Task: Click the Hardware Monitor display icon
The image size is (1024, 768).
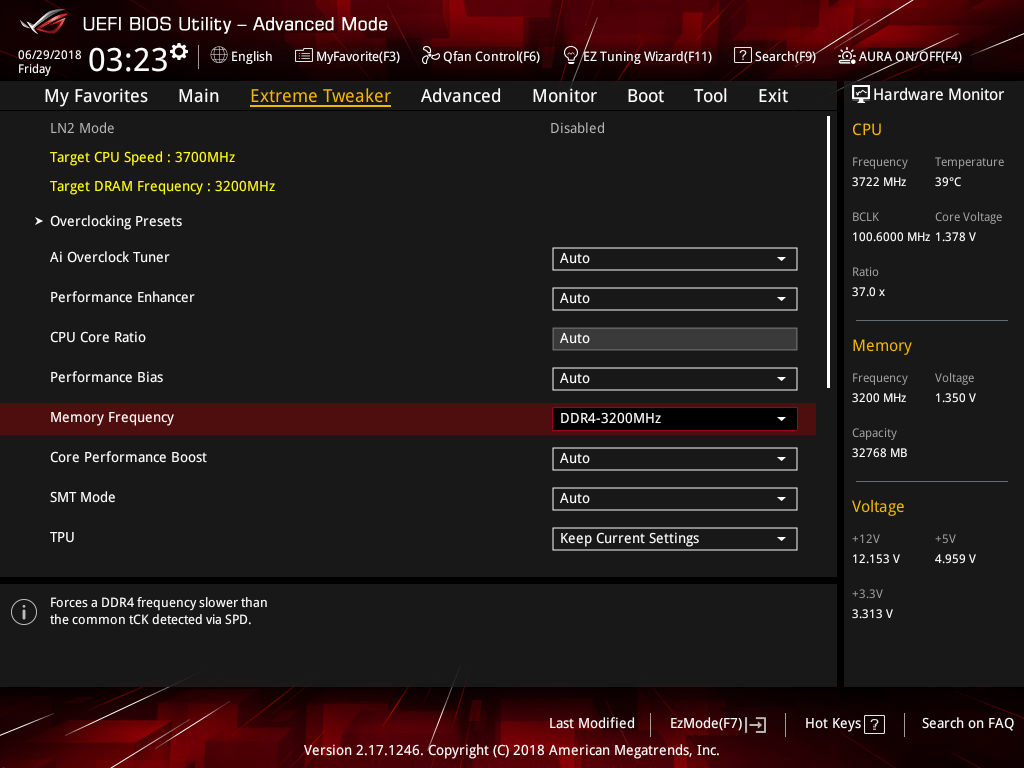Action: tap(861, 94)
